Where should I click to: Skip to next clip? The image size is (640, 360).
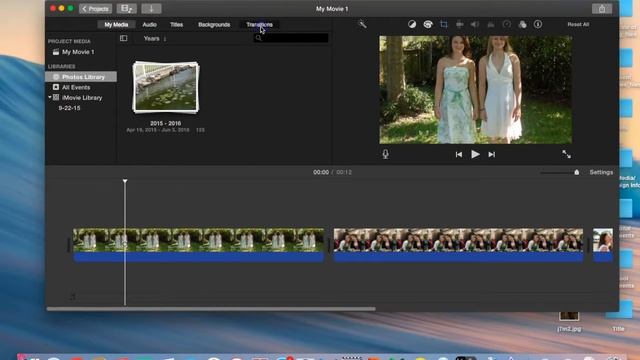(x=491, y=155)
